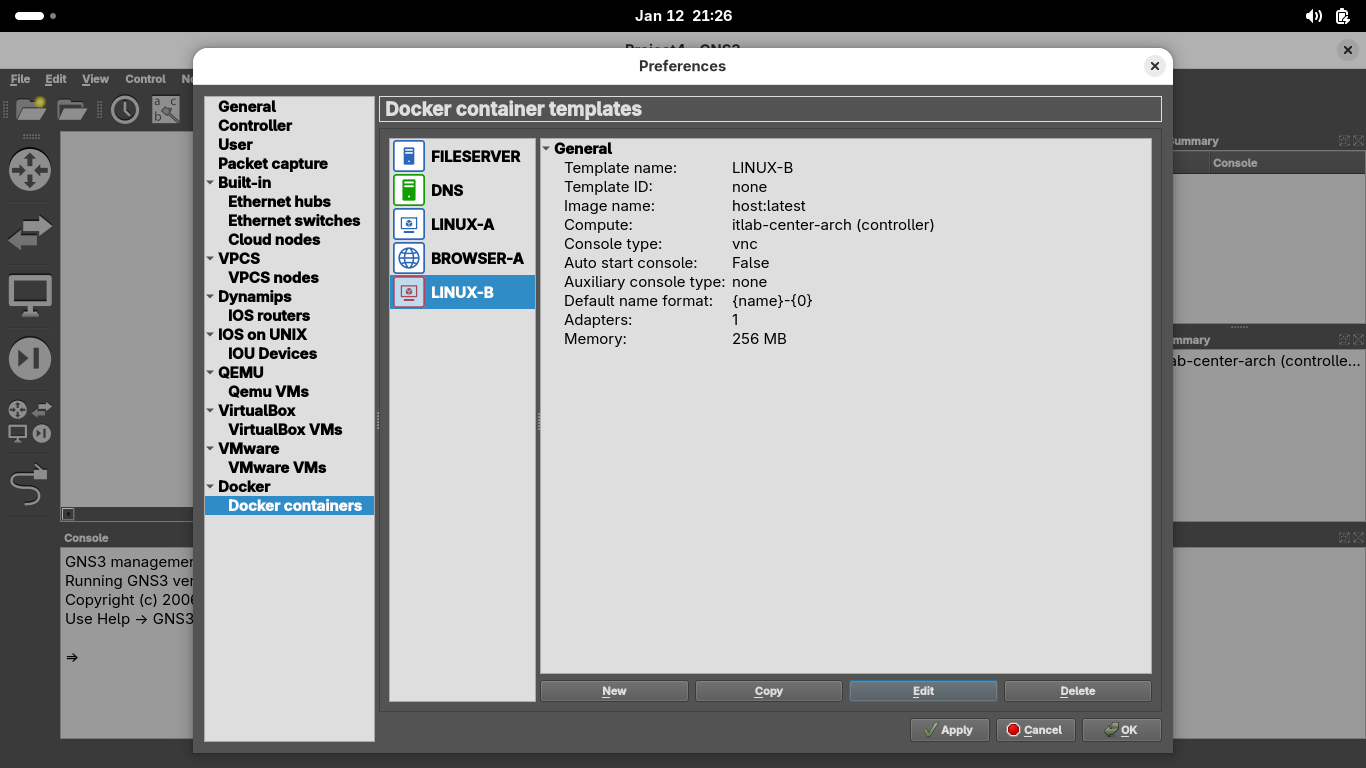Open the Control menu
The height and width of the screenshot is (768, 1366).
coord(145,79)
